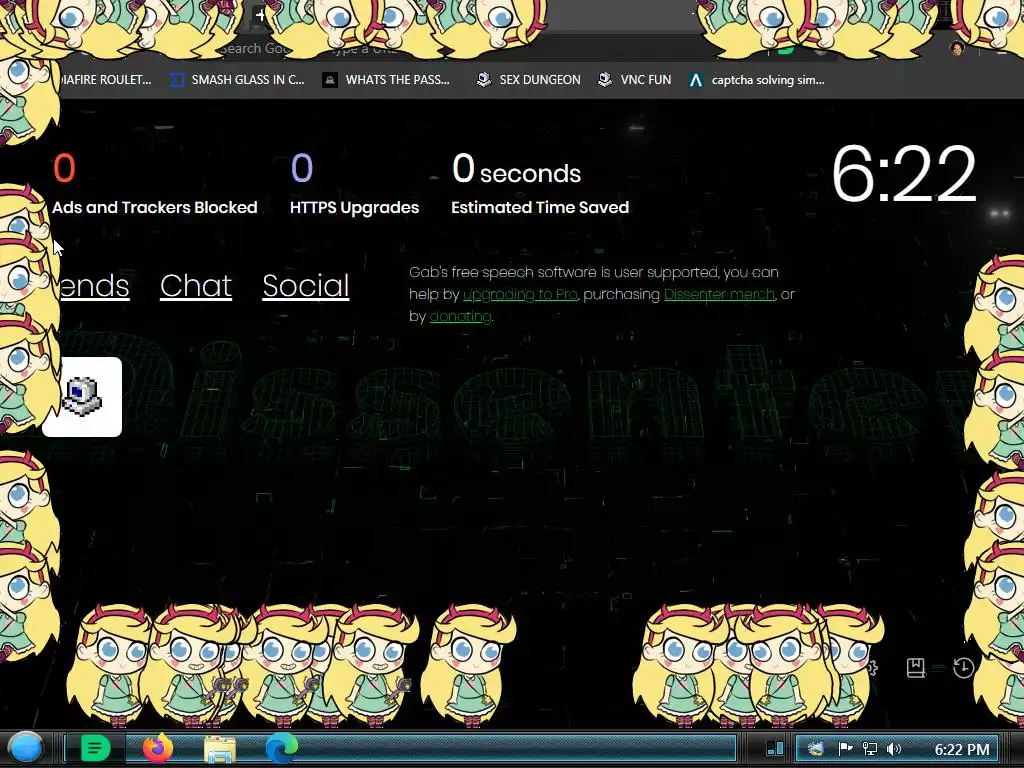
Task: Click the Chat link
Action: [196, 286]
